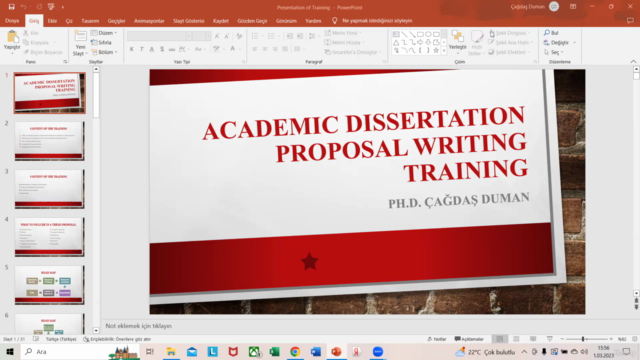Screen dimensions: 640x360
Task: Select the rectangle shape in shapes gallery
Action: 420,34
